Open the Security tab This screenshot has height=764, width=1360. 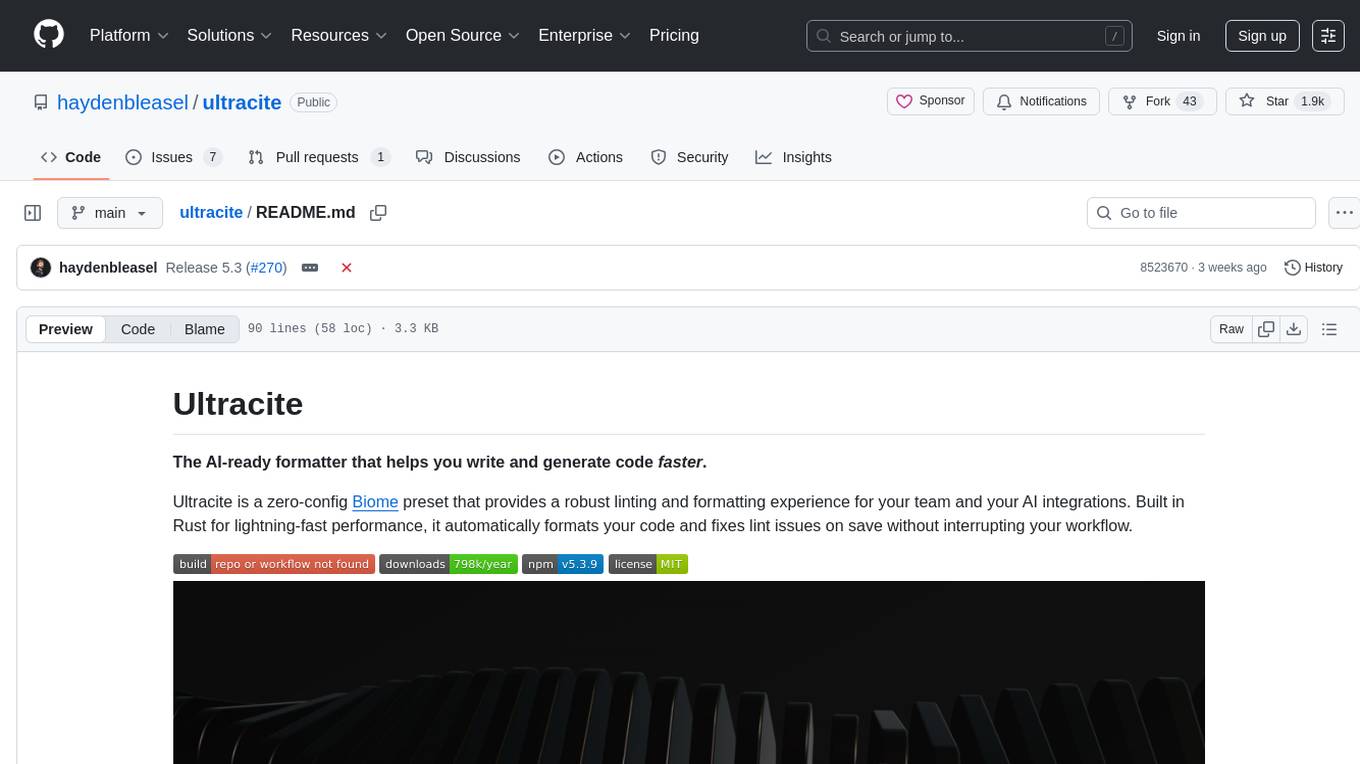[x=690, y=157]
